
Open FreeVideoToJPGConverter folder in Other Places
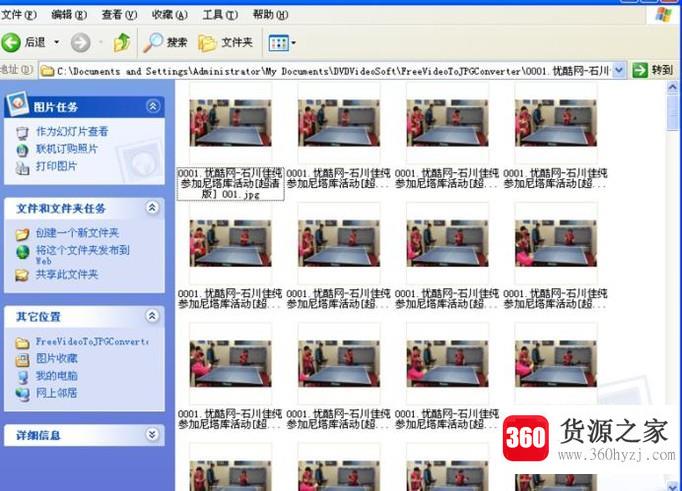tap(92, 342)
